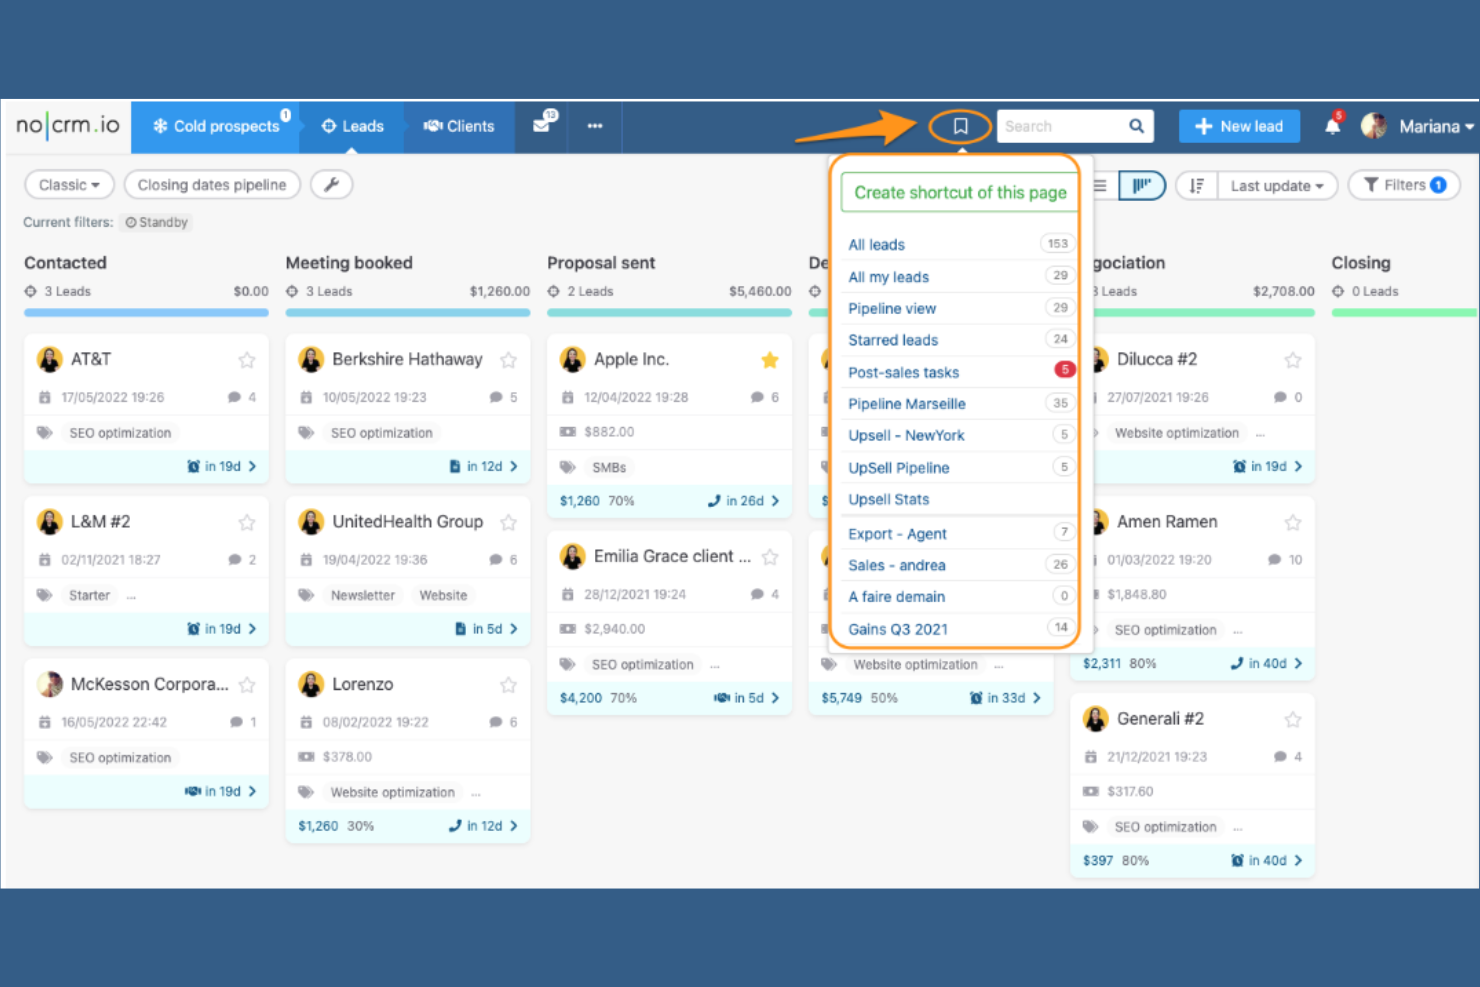Open the bookmark shortcuts icon
This screenshot has width=1480, height=987.
coord(960,126)
